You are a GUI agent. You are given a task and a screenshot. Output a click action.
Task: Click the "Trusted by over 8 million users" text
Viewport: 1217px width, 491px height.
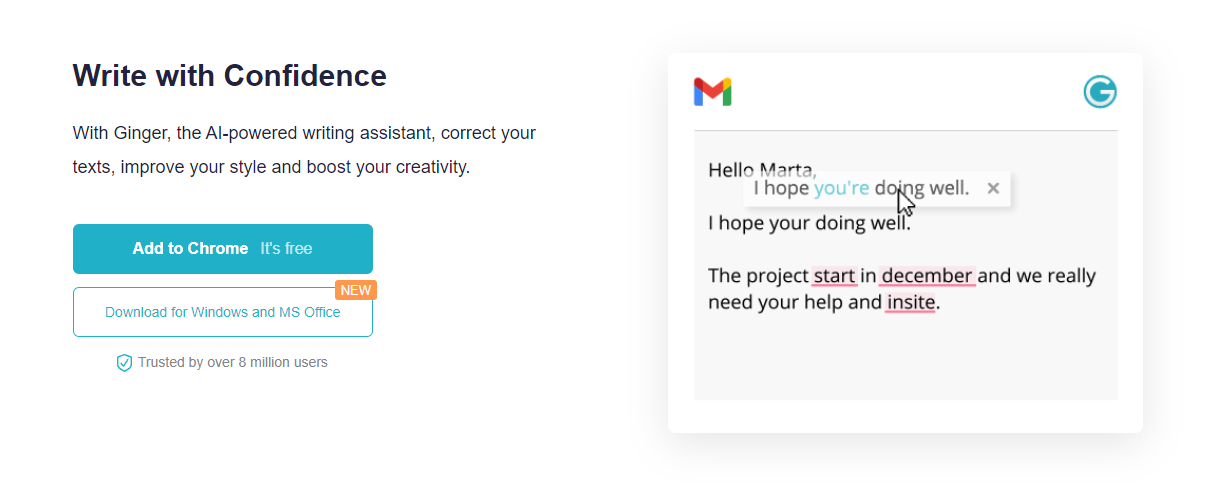tap(232, 362)
